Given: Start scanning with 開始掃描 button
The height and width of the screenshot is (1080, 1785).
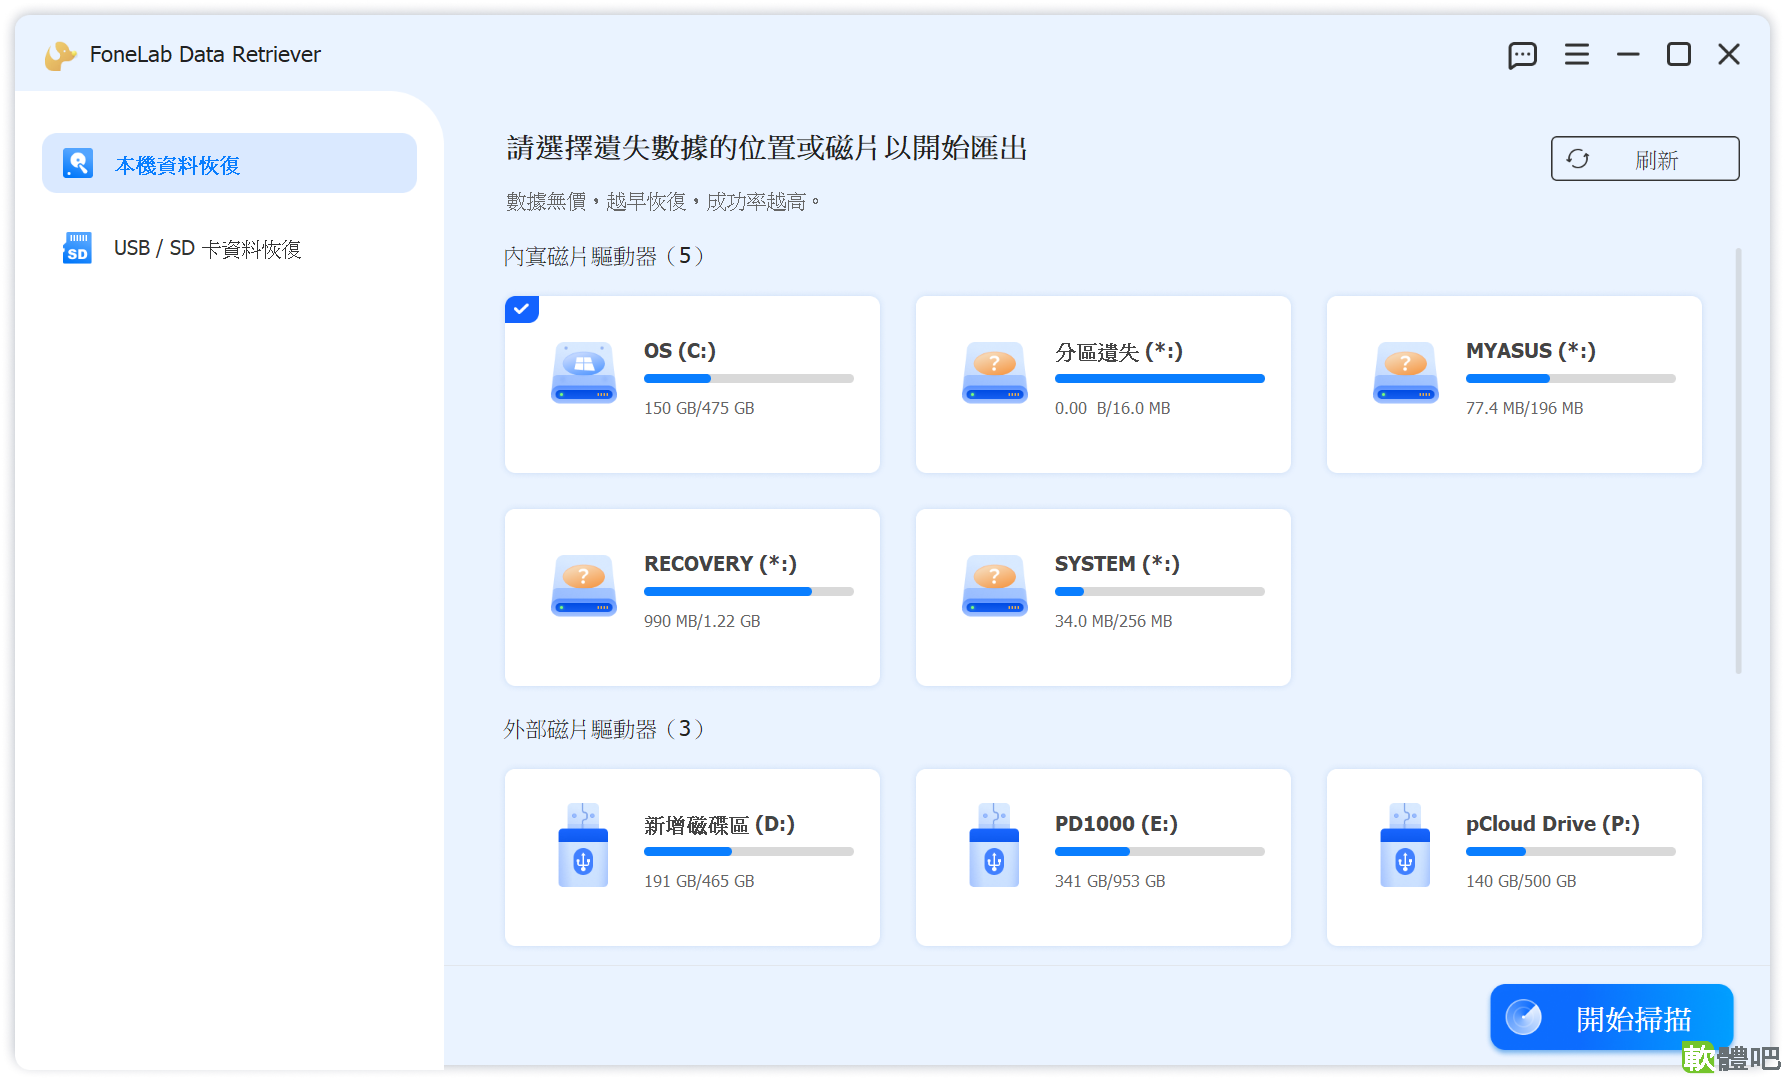Looking at the screenshot, I should click(1611, 1018).
